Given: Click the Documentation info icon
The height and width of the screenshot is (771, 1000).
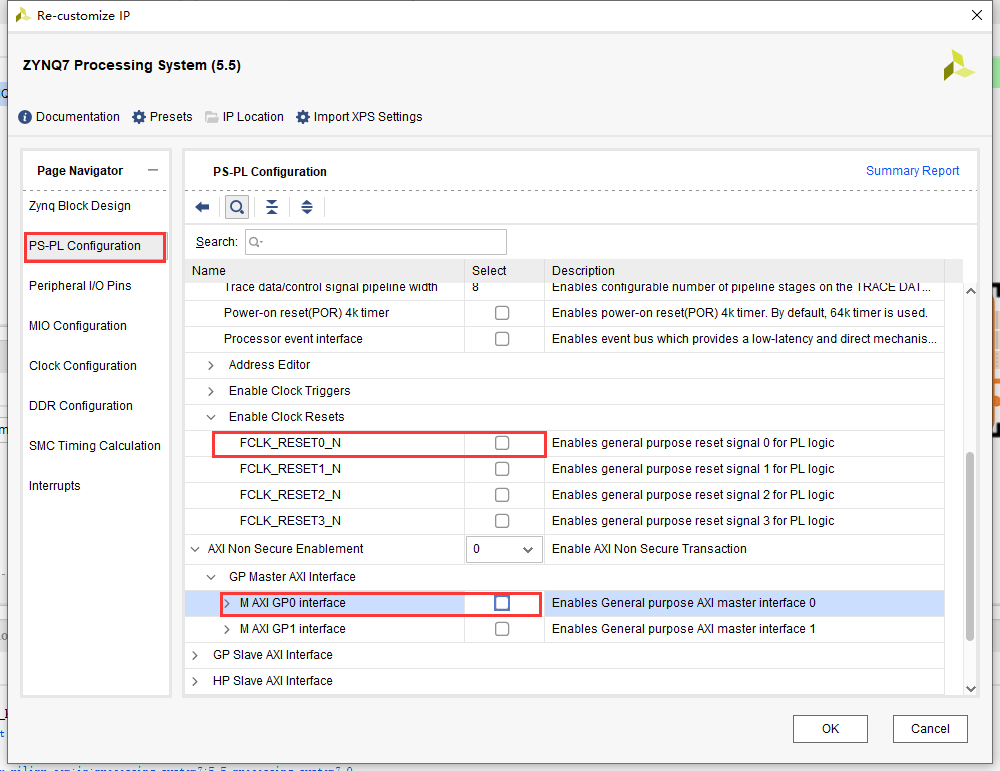Looking at the screenshot, I should (25, 117).
